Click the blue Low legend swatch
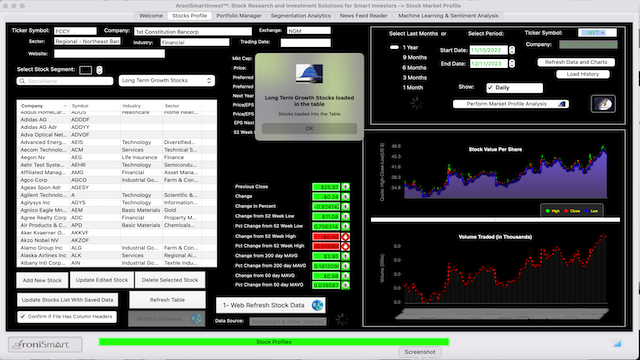The image size is (640, 360). coord(586,211)
